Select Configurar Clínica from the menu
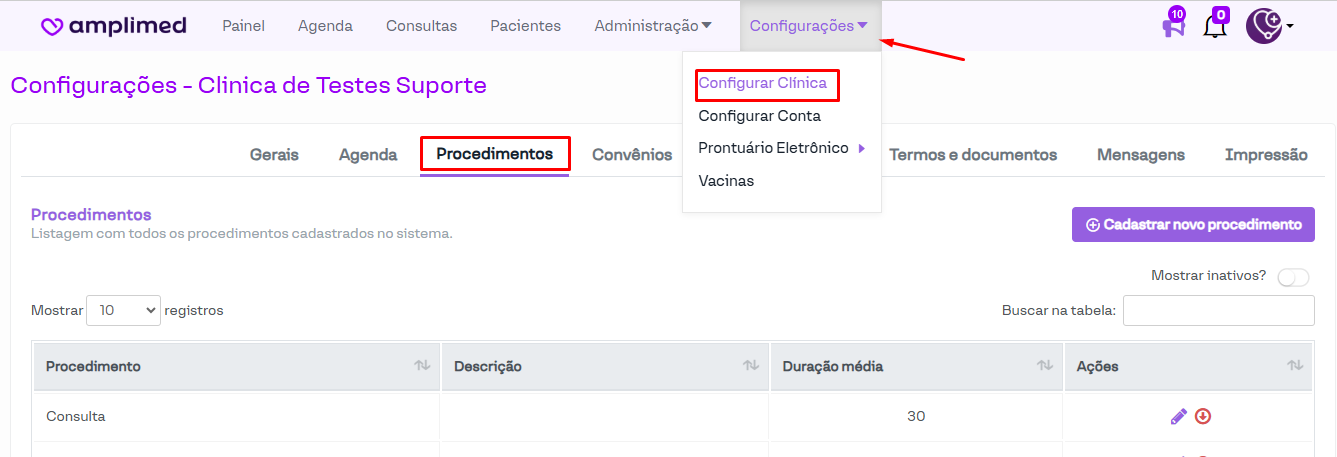The width and height of the screenshot is (1337, 457). 763,83
